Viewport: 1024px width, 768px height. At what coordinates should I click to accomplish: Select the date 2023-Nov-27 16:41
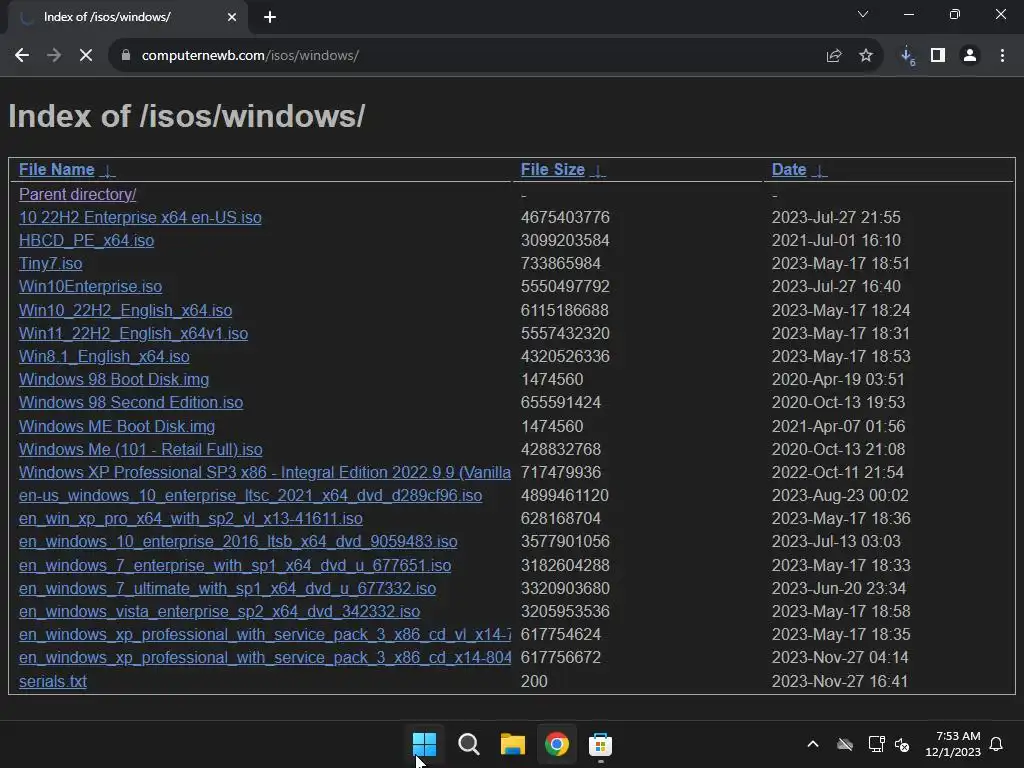pos(840,682)
